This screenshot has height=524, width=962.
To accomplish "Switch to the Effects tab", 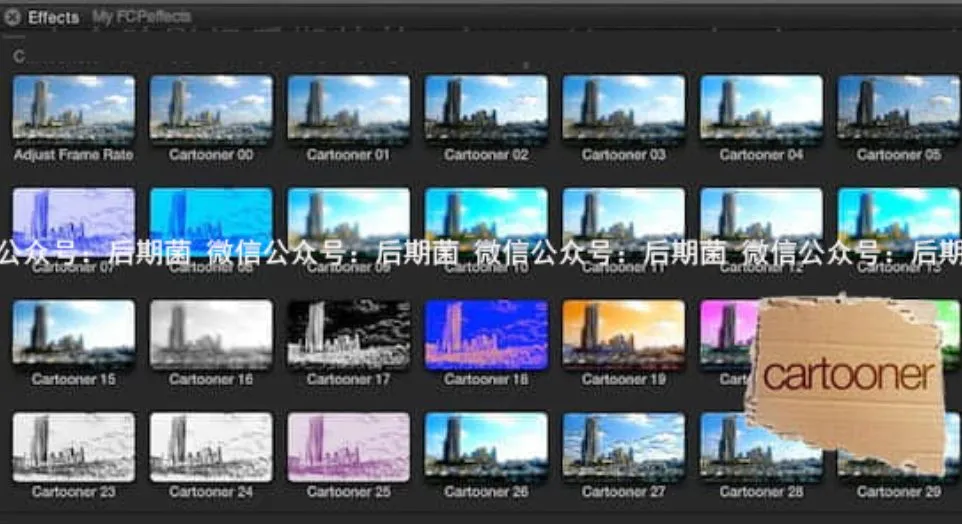I will coord(53,17).
